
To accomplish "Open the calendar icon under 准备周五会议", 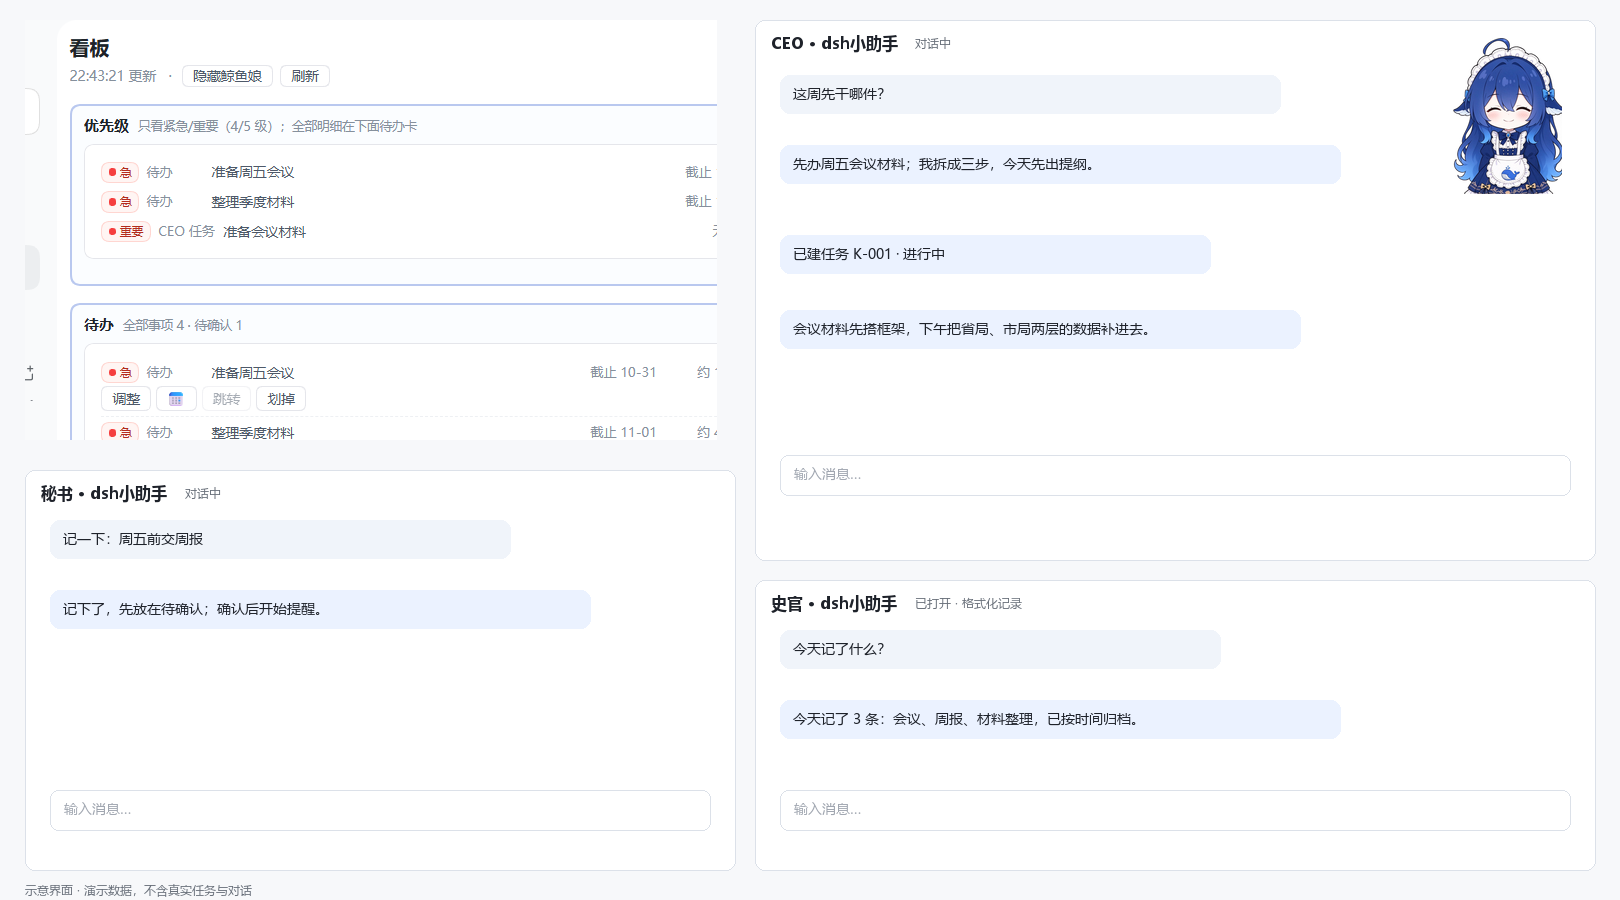I will point(176,399).
